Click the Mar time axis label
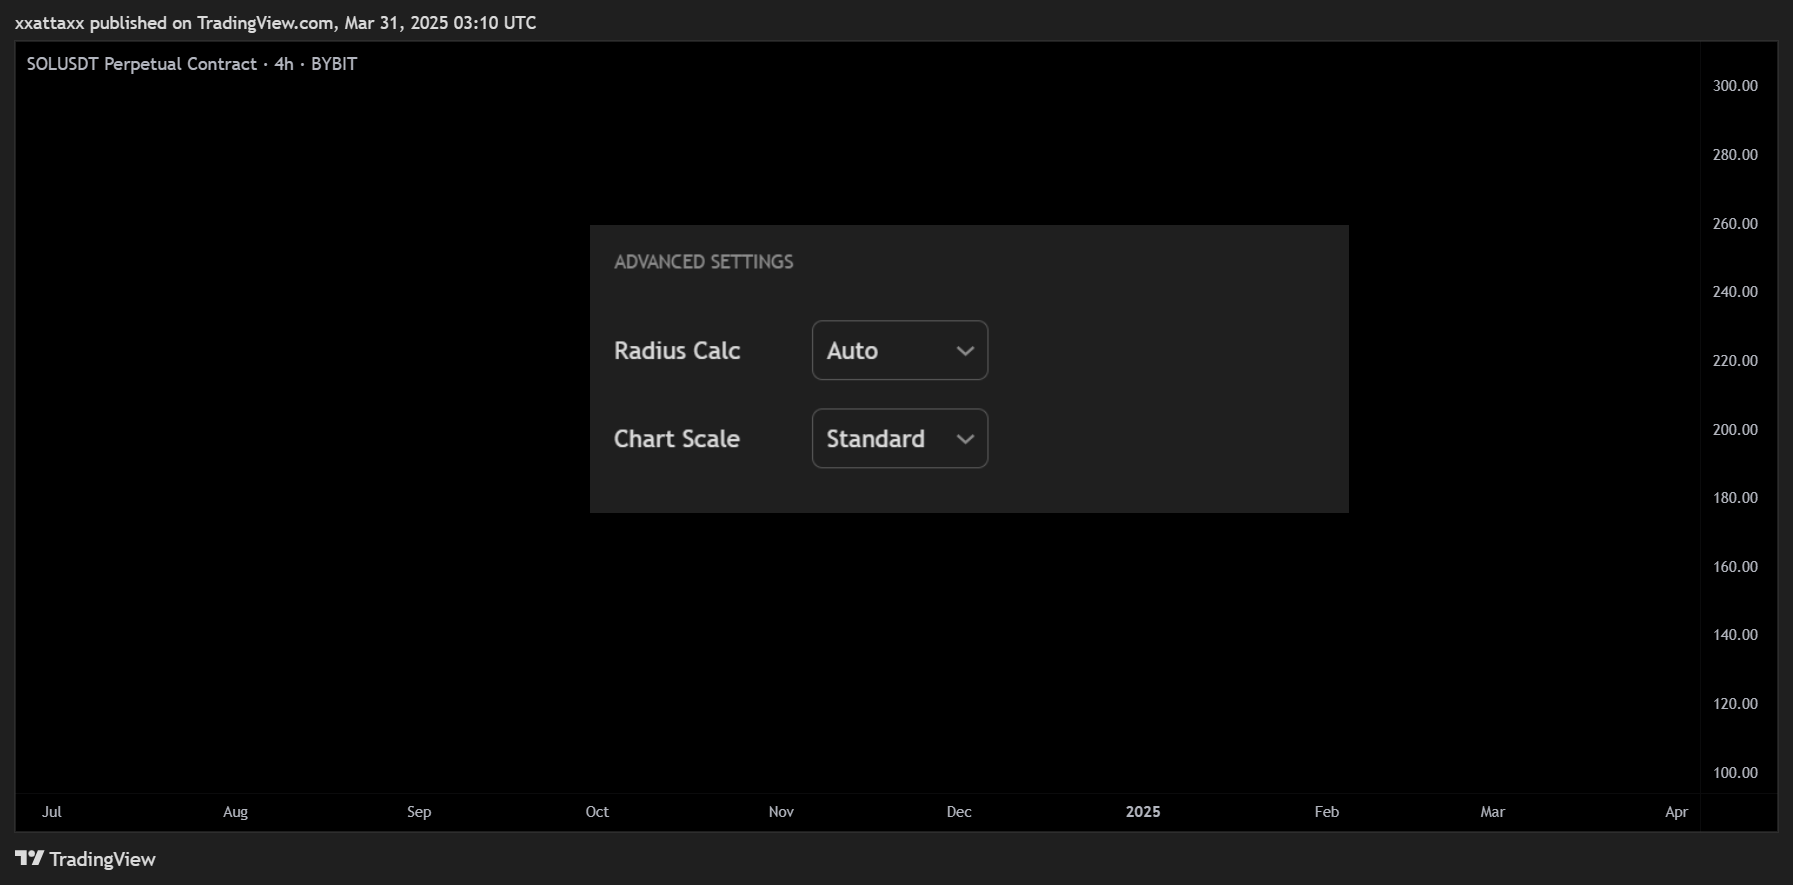Image resolution: width=1793 pixels, height=885 pixels. [1493, 812]
